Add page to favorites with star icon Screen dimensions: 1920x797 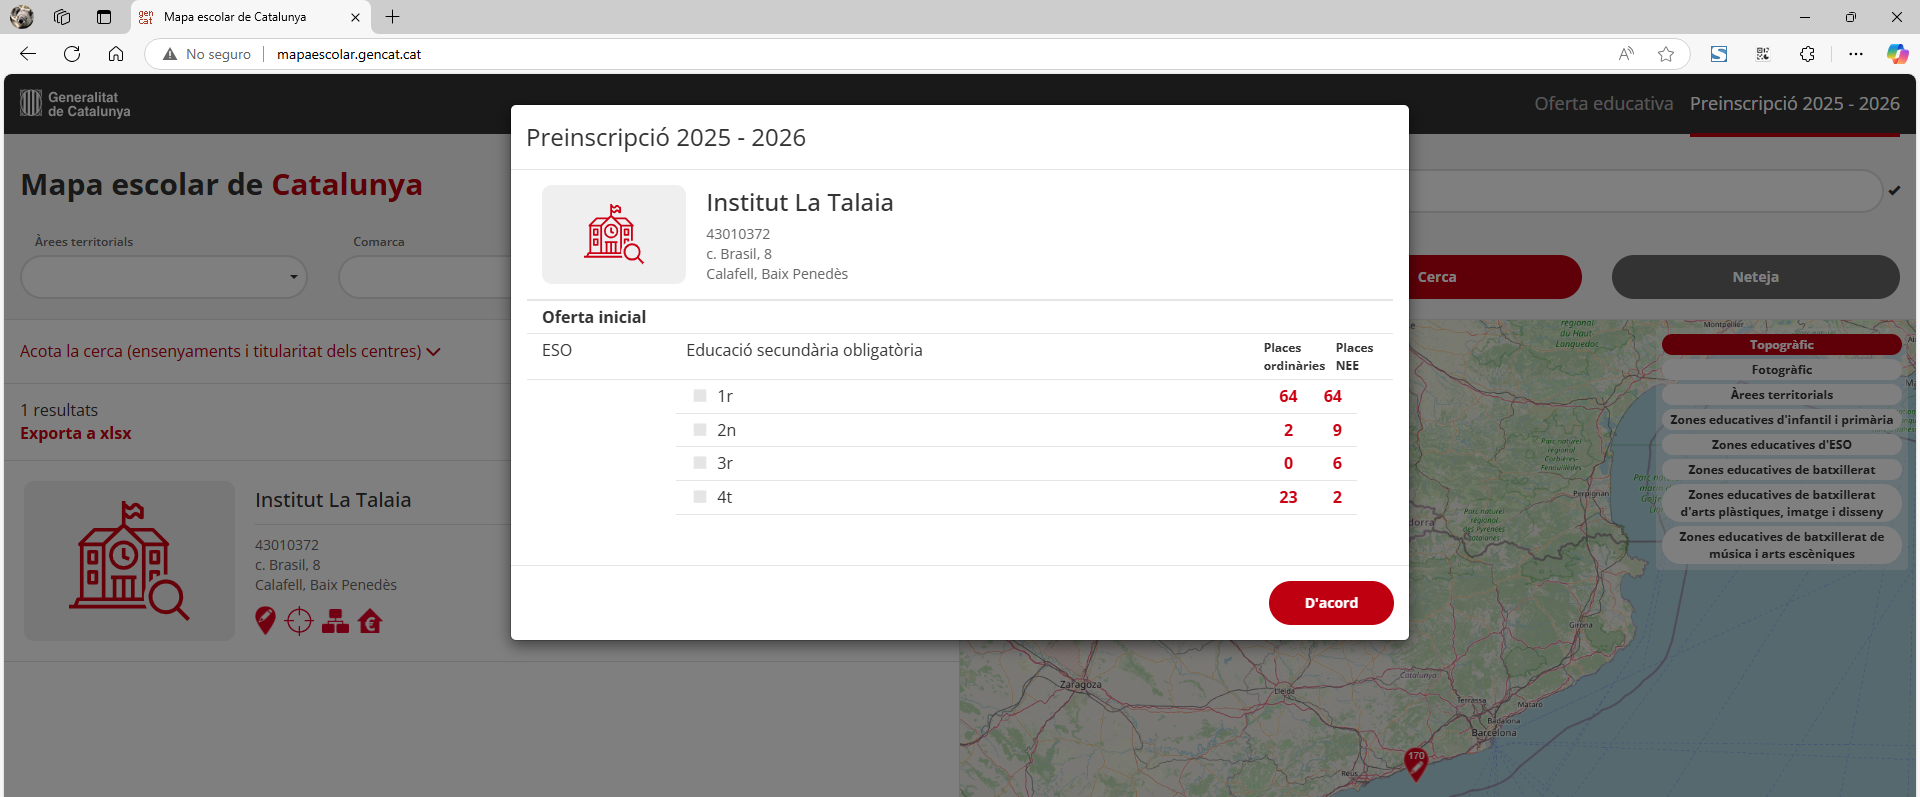click(1665, 54)
